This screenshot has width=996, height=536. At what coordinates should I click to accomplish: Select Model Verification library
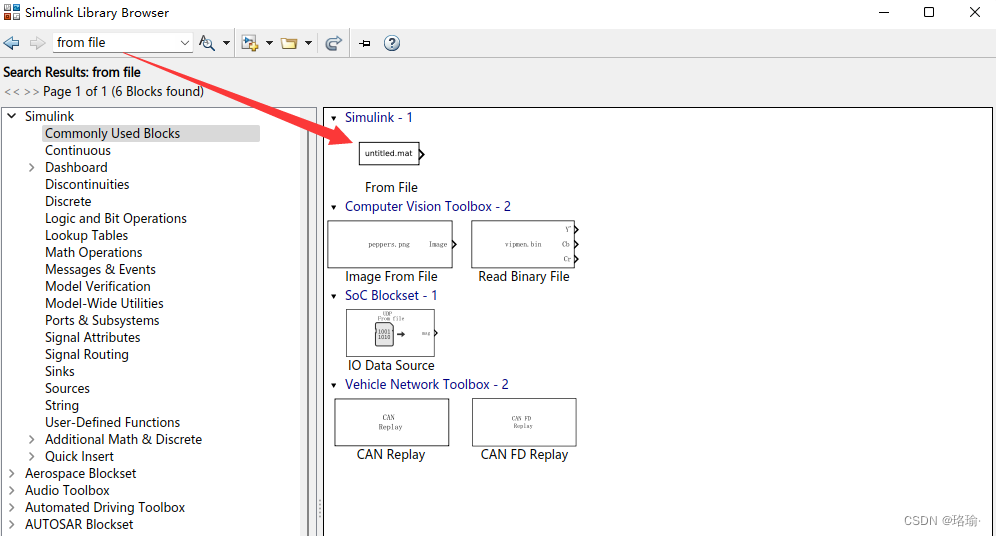pyautogui.click(x=98, y=286)
